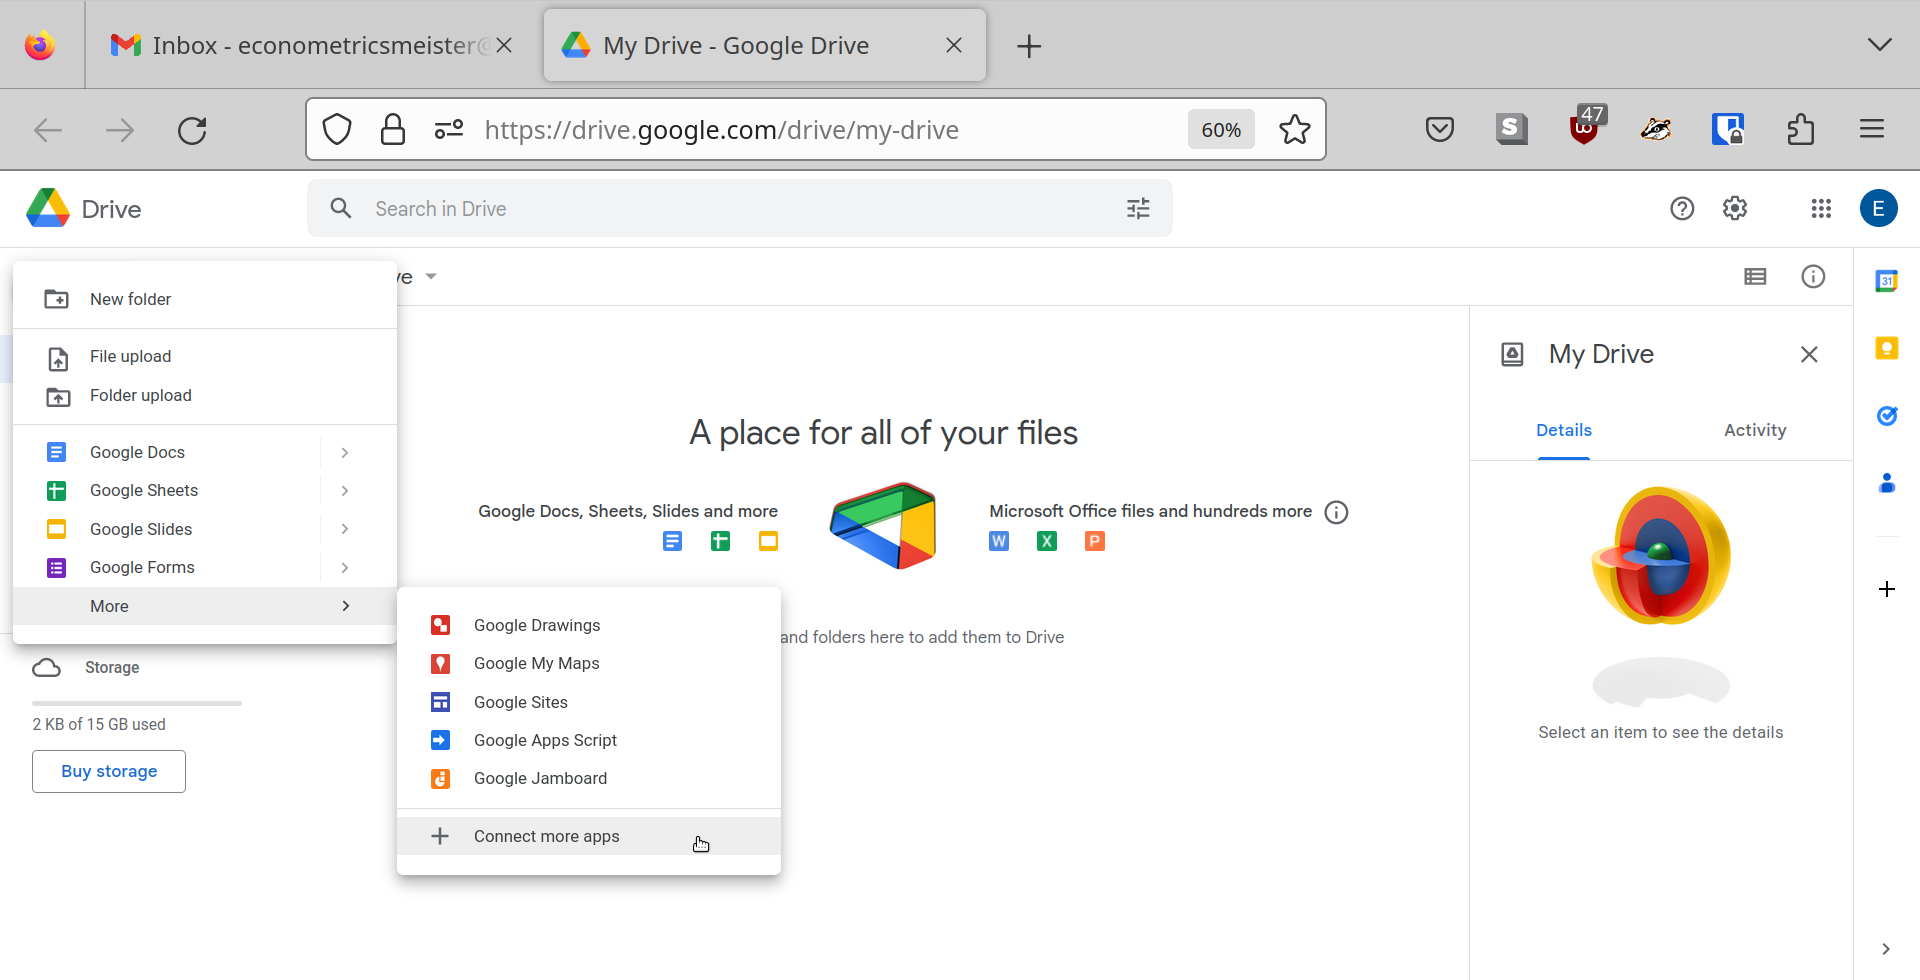Open the account avatar E
Viewport: 1920px width, 980px height.
coord(1879,208)
